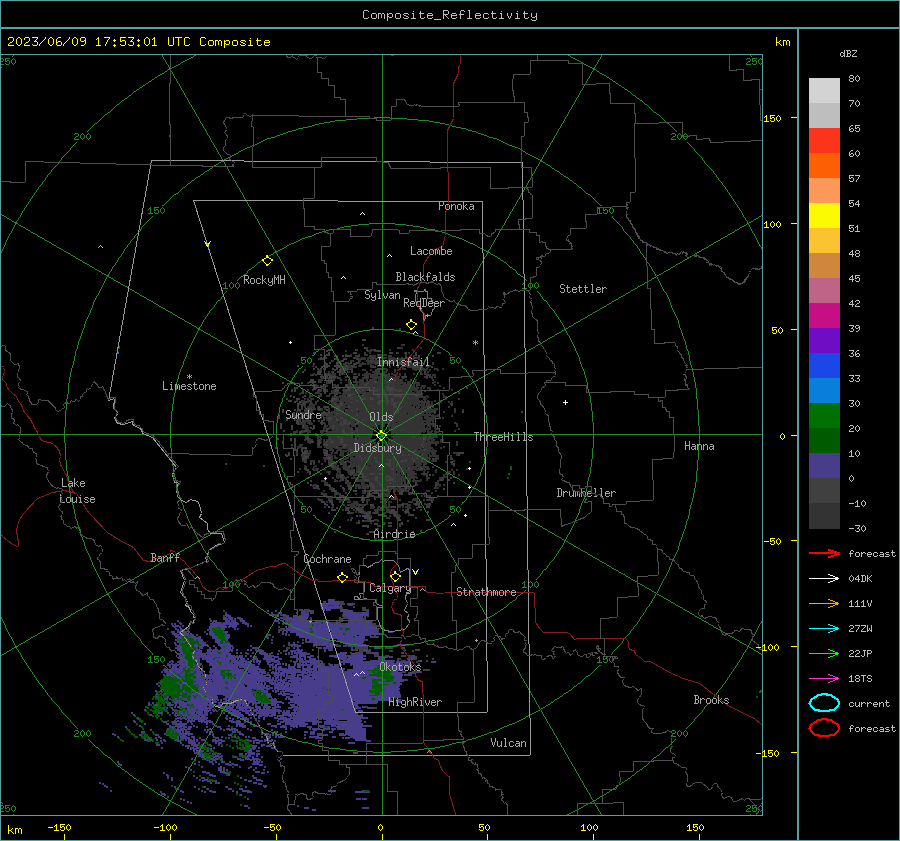Viewport: 900px width, 841px height.
Task: Click the yellow diamond marker near Cochrane
Action: [342, 577]
